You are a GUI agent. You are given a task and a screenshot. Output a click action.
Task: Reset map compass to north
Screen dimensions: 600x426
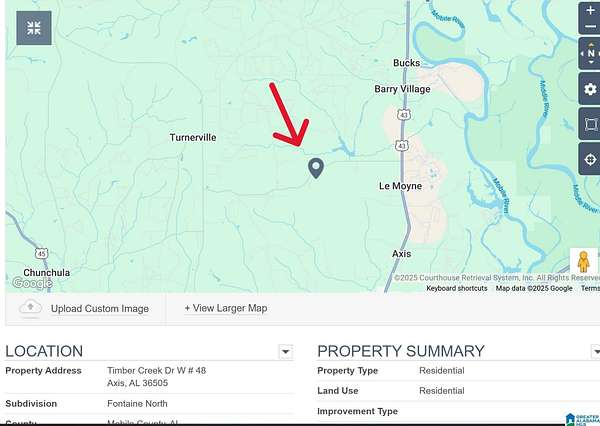590,53
